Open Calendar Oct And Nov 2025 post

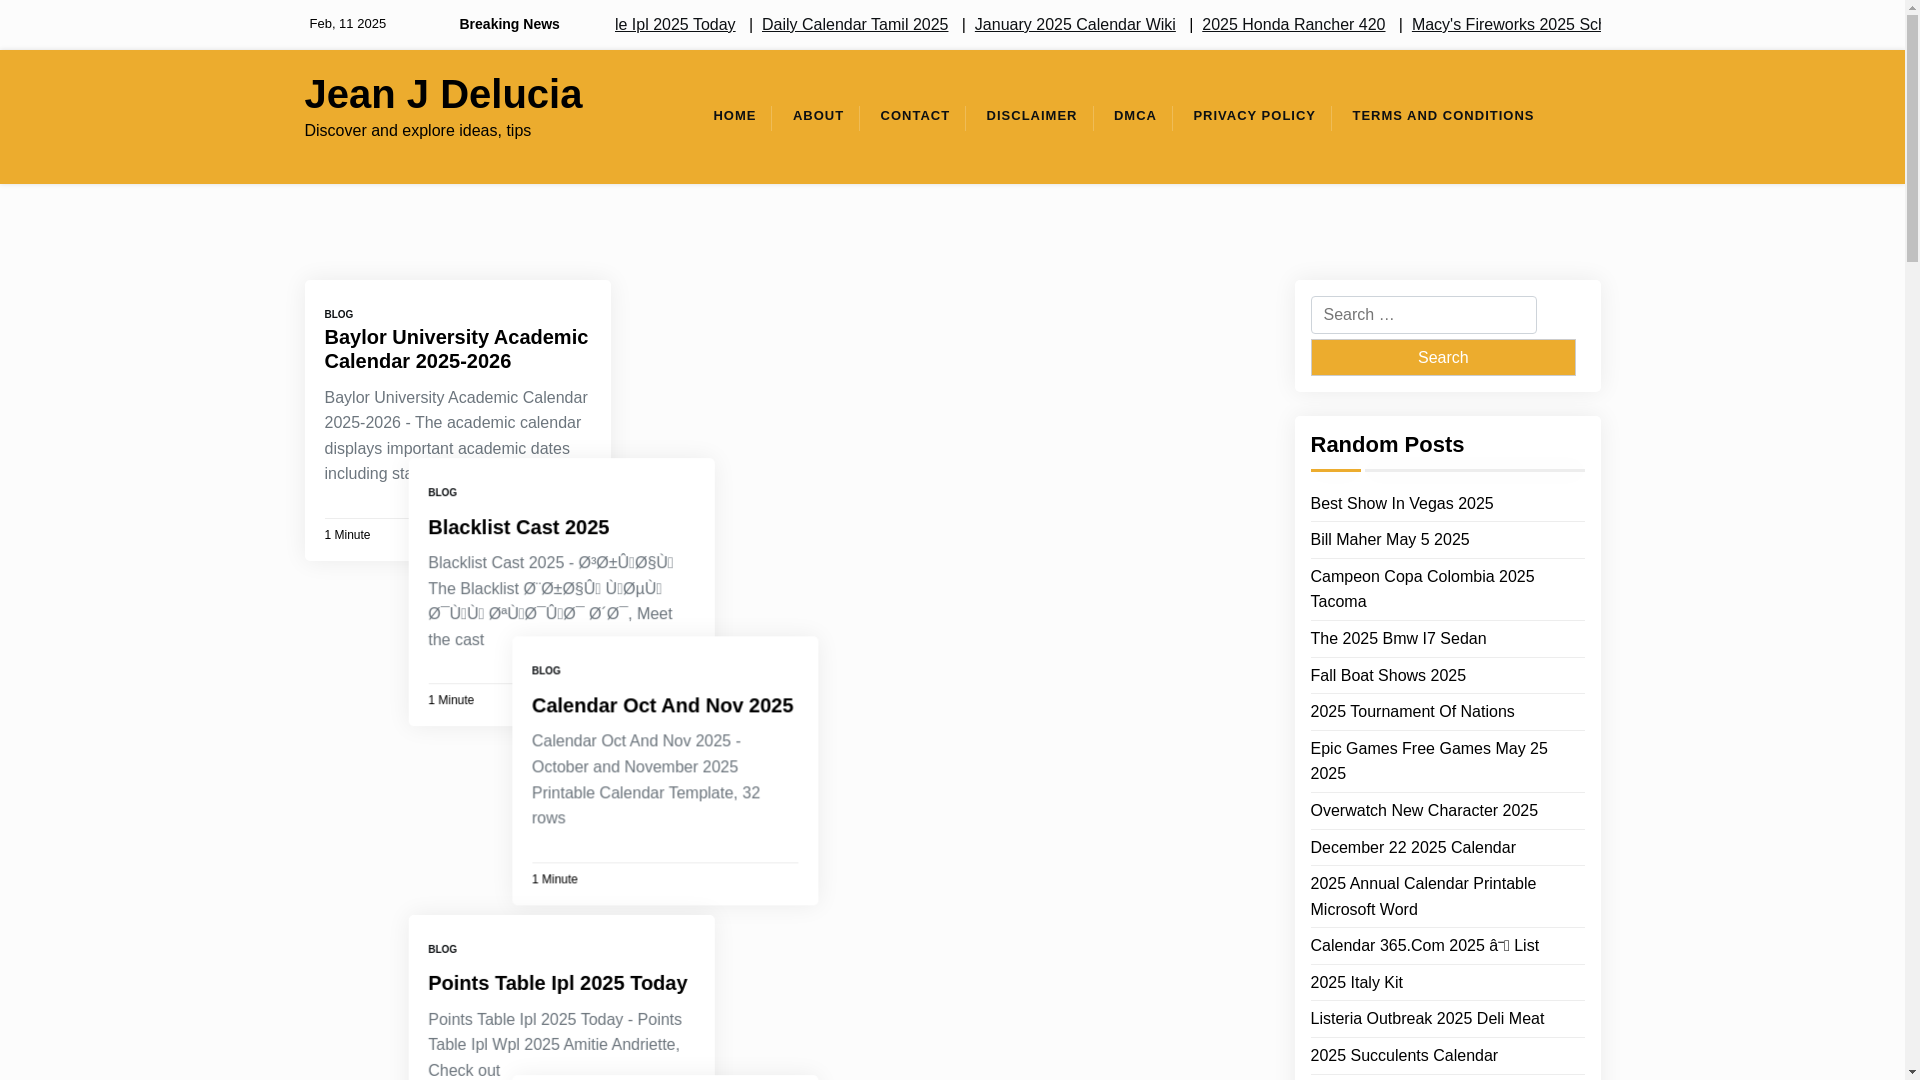coord(662,705)
